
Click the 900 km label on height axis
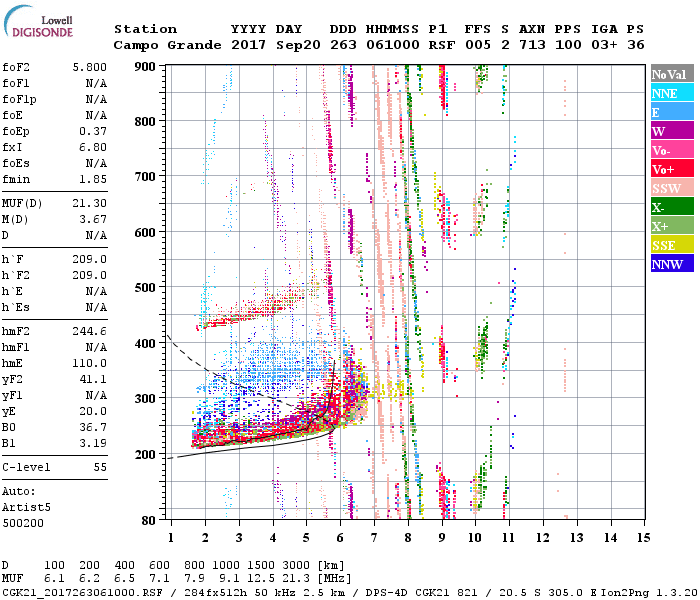[146, 66]
